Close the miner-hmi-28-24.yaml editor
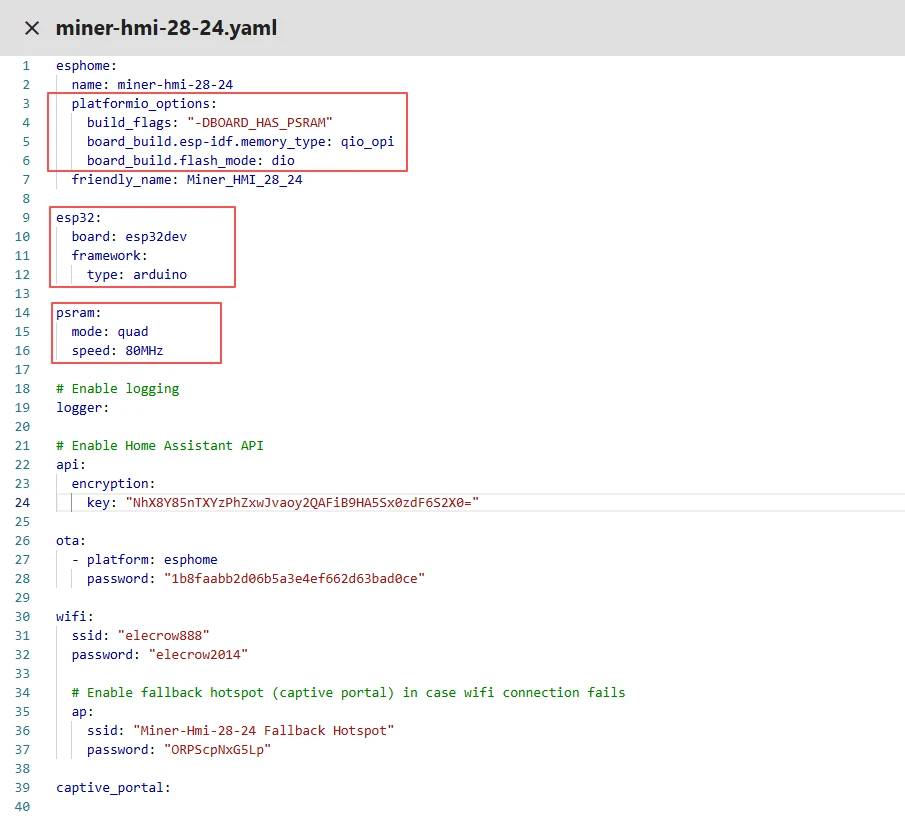Screen dimensions: 905x822 (31, 28)
